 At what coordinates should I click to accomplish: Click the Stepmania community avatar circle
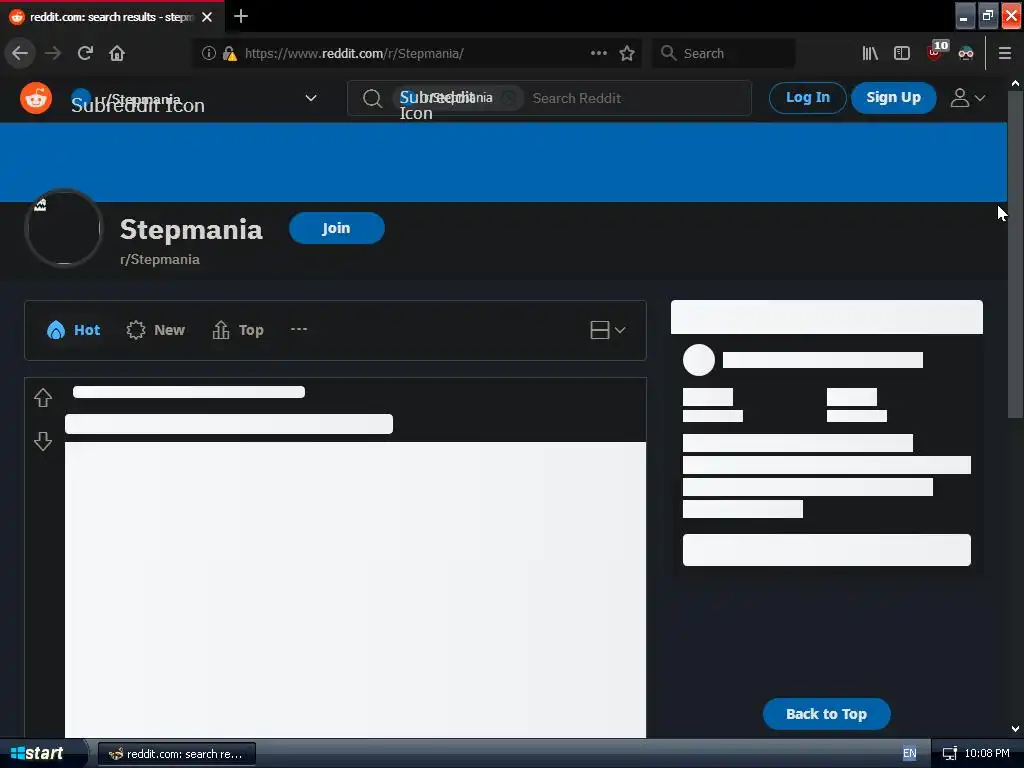63,229
